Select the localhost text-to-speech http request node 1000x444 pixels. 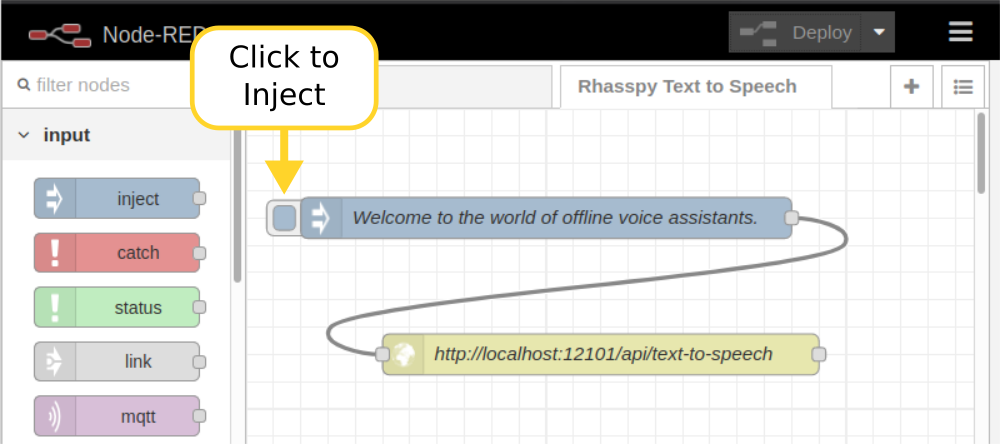(x=601, y=354)
